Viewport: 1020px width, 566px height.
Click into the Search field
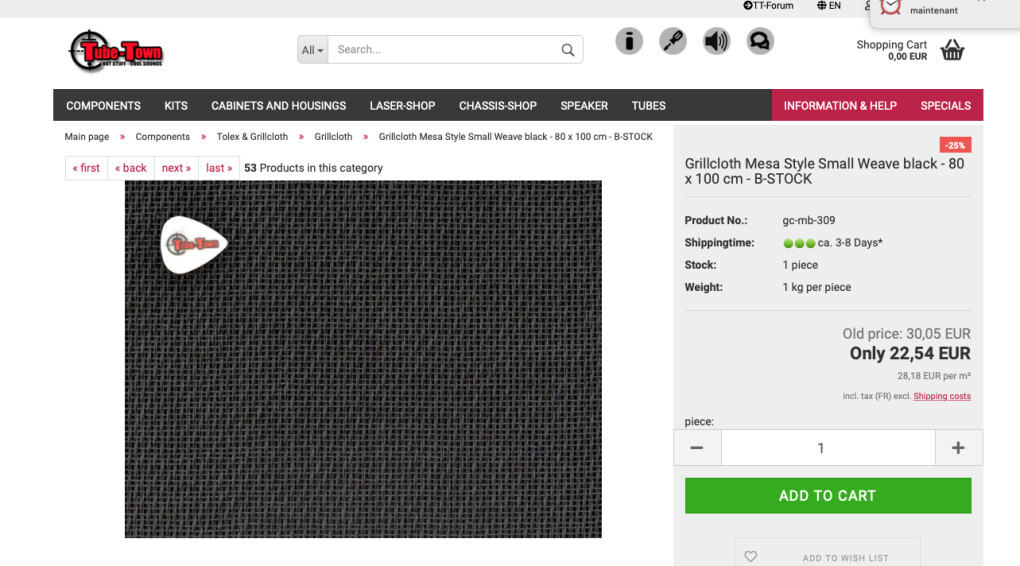click(443, 49)
